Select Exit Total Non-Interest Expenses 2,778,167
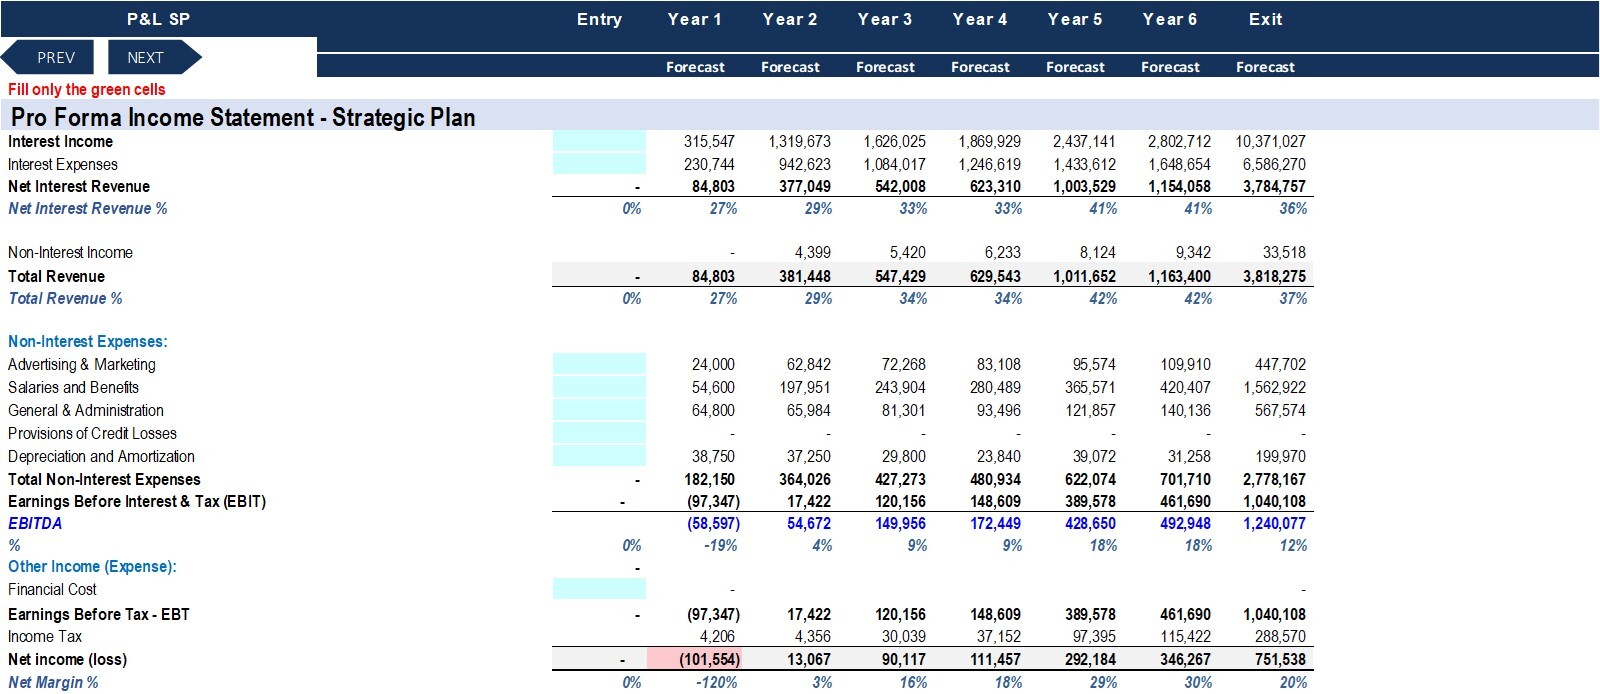Viewport: 1600px width, 694px height. (x=1274, y=479)
